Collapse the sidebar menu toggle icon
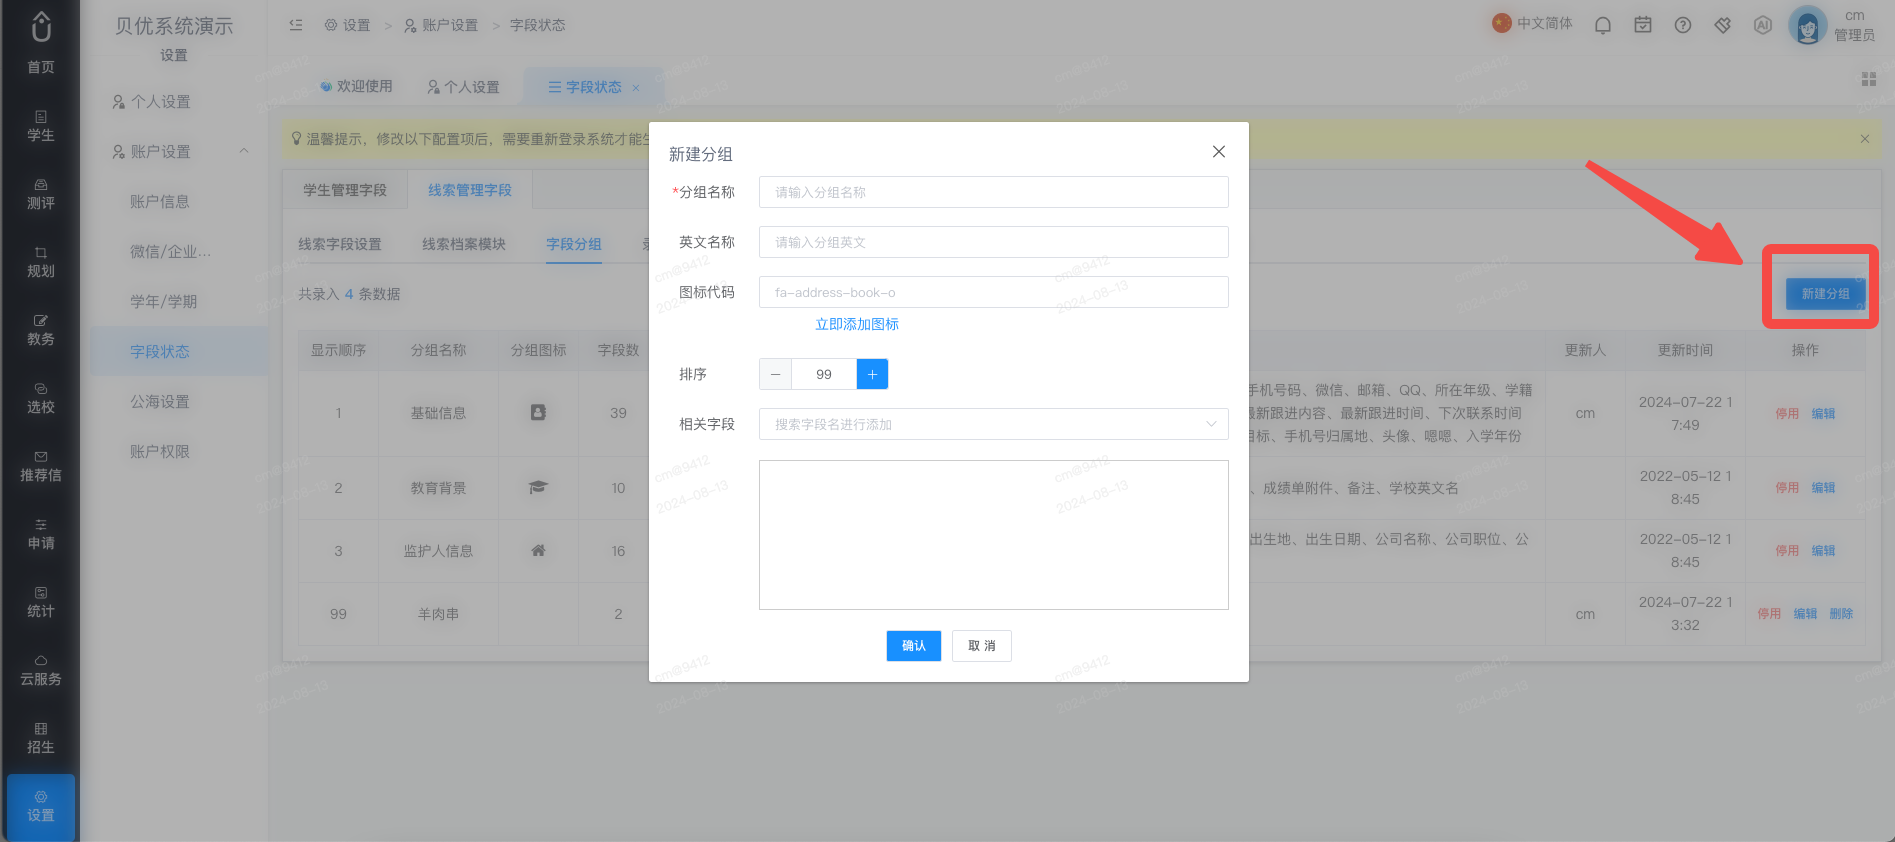The width and height of the screenshot is (1895, 842). [x=296, y=25]
